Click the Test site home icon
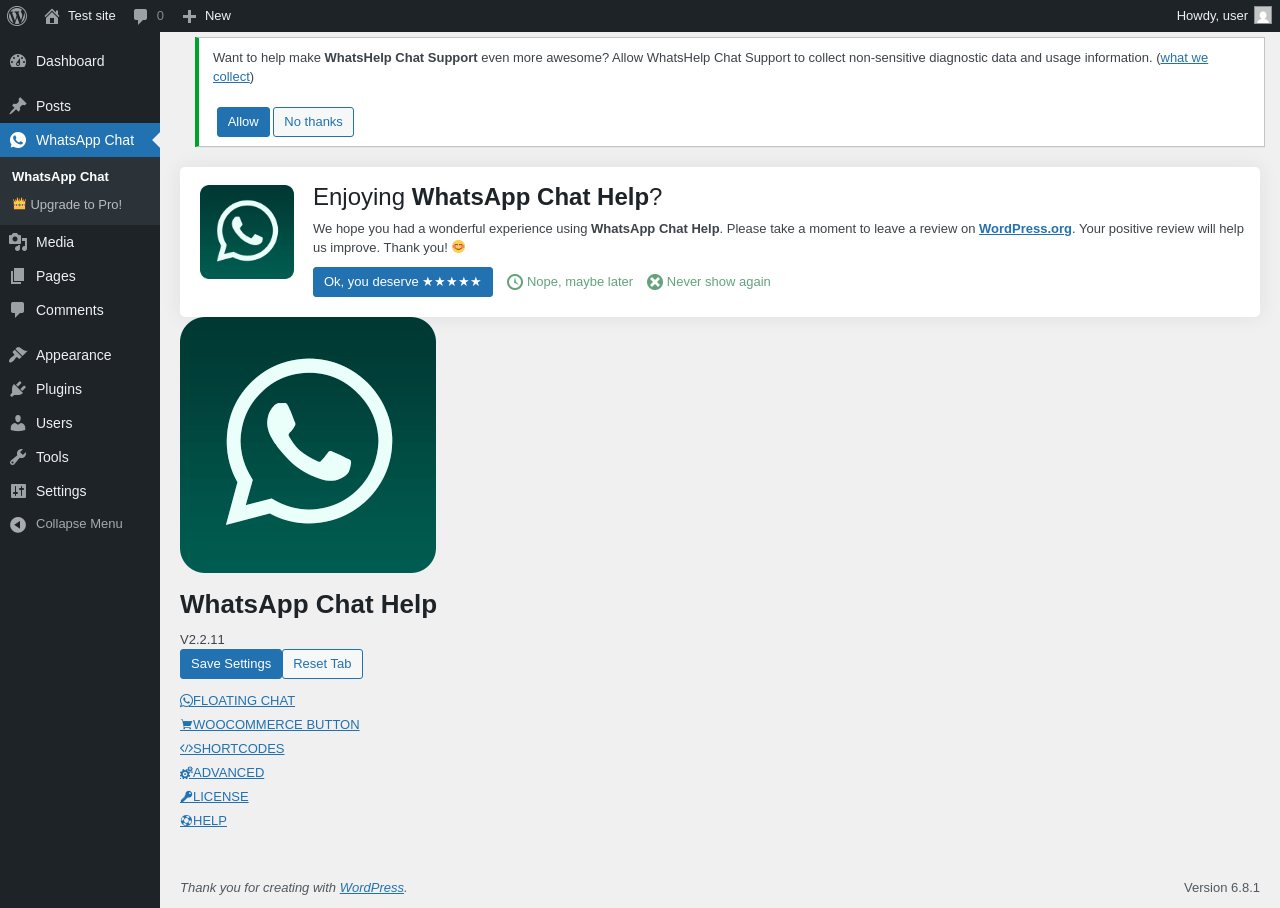 click(51, 16)
